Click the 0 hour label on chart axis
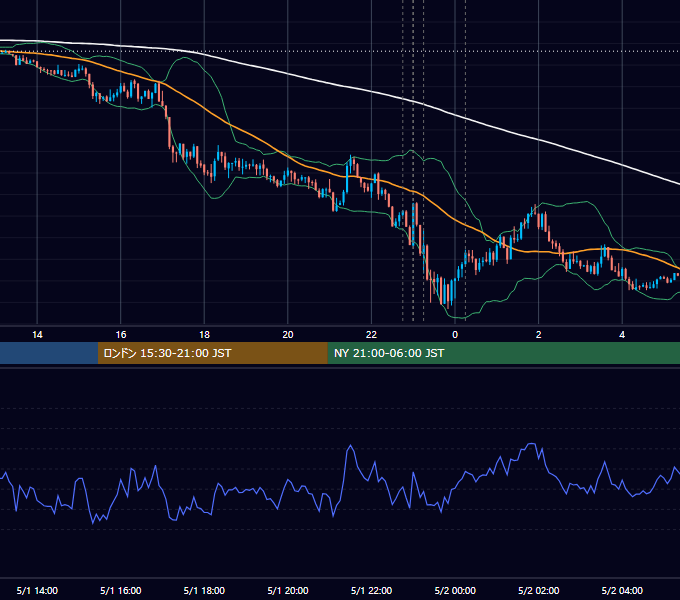 [455, 335]
